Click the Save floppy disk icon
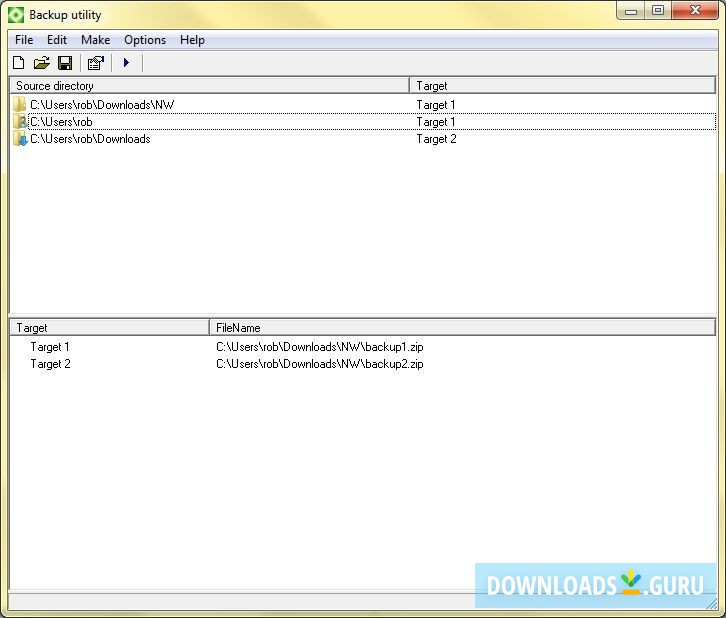 (65, 62)
